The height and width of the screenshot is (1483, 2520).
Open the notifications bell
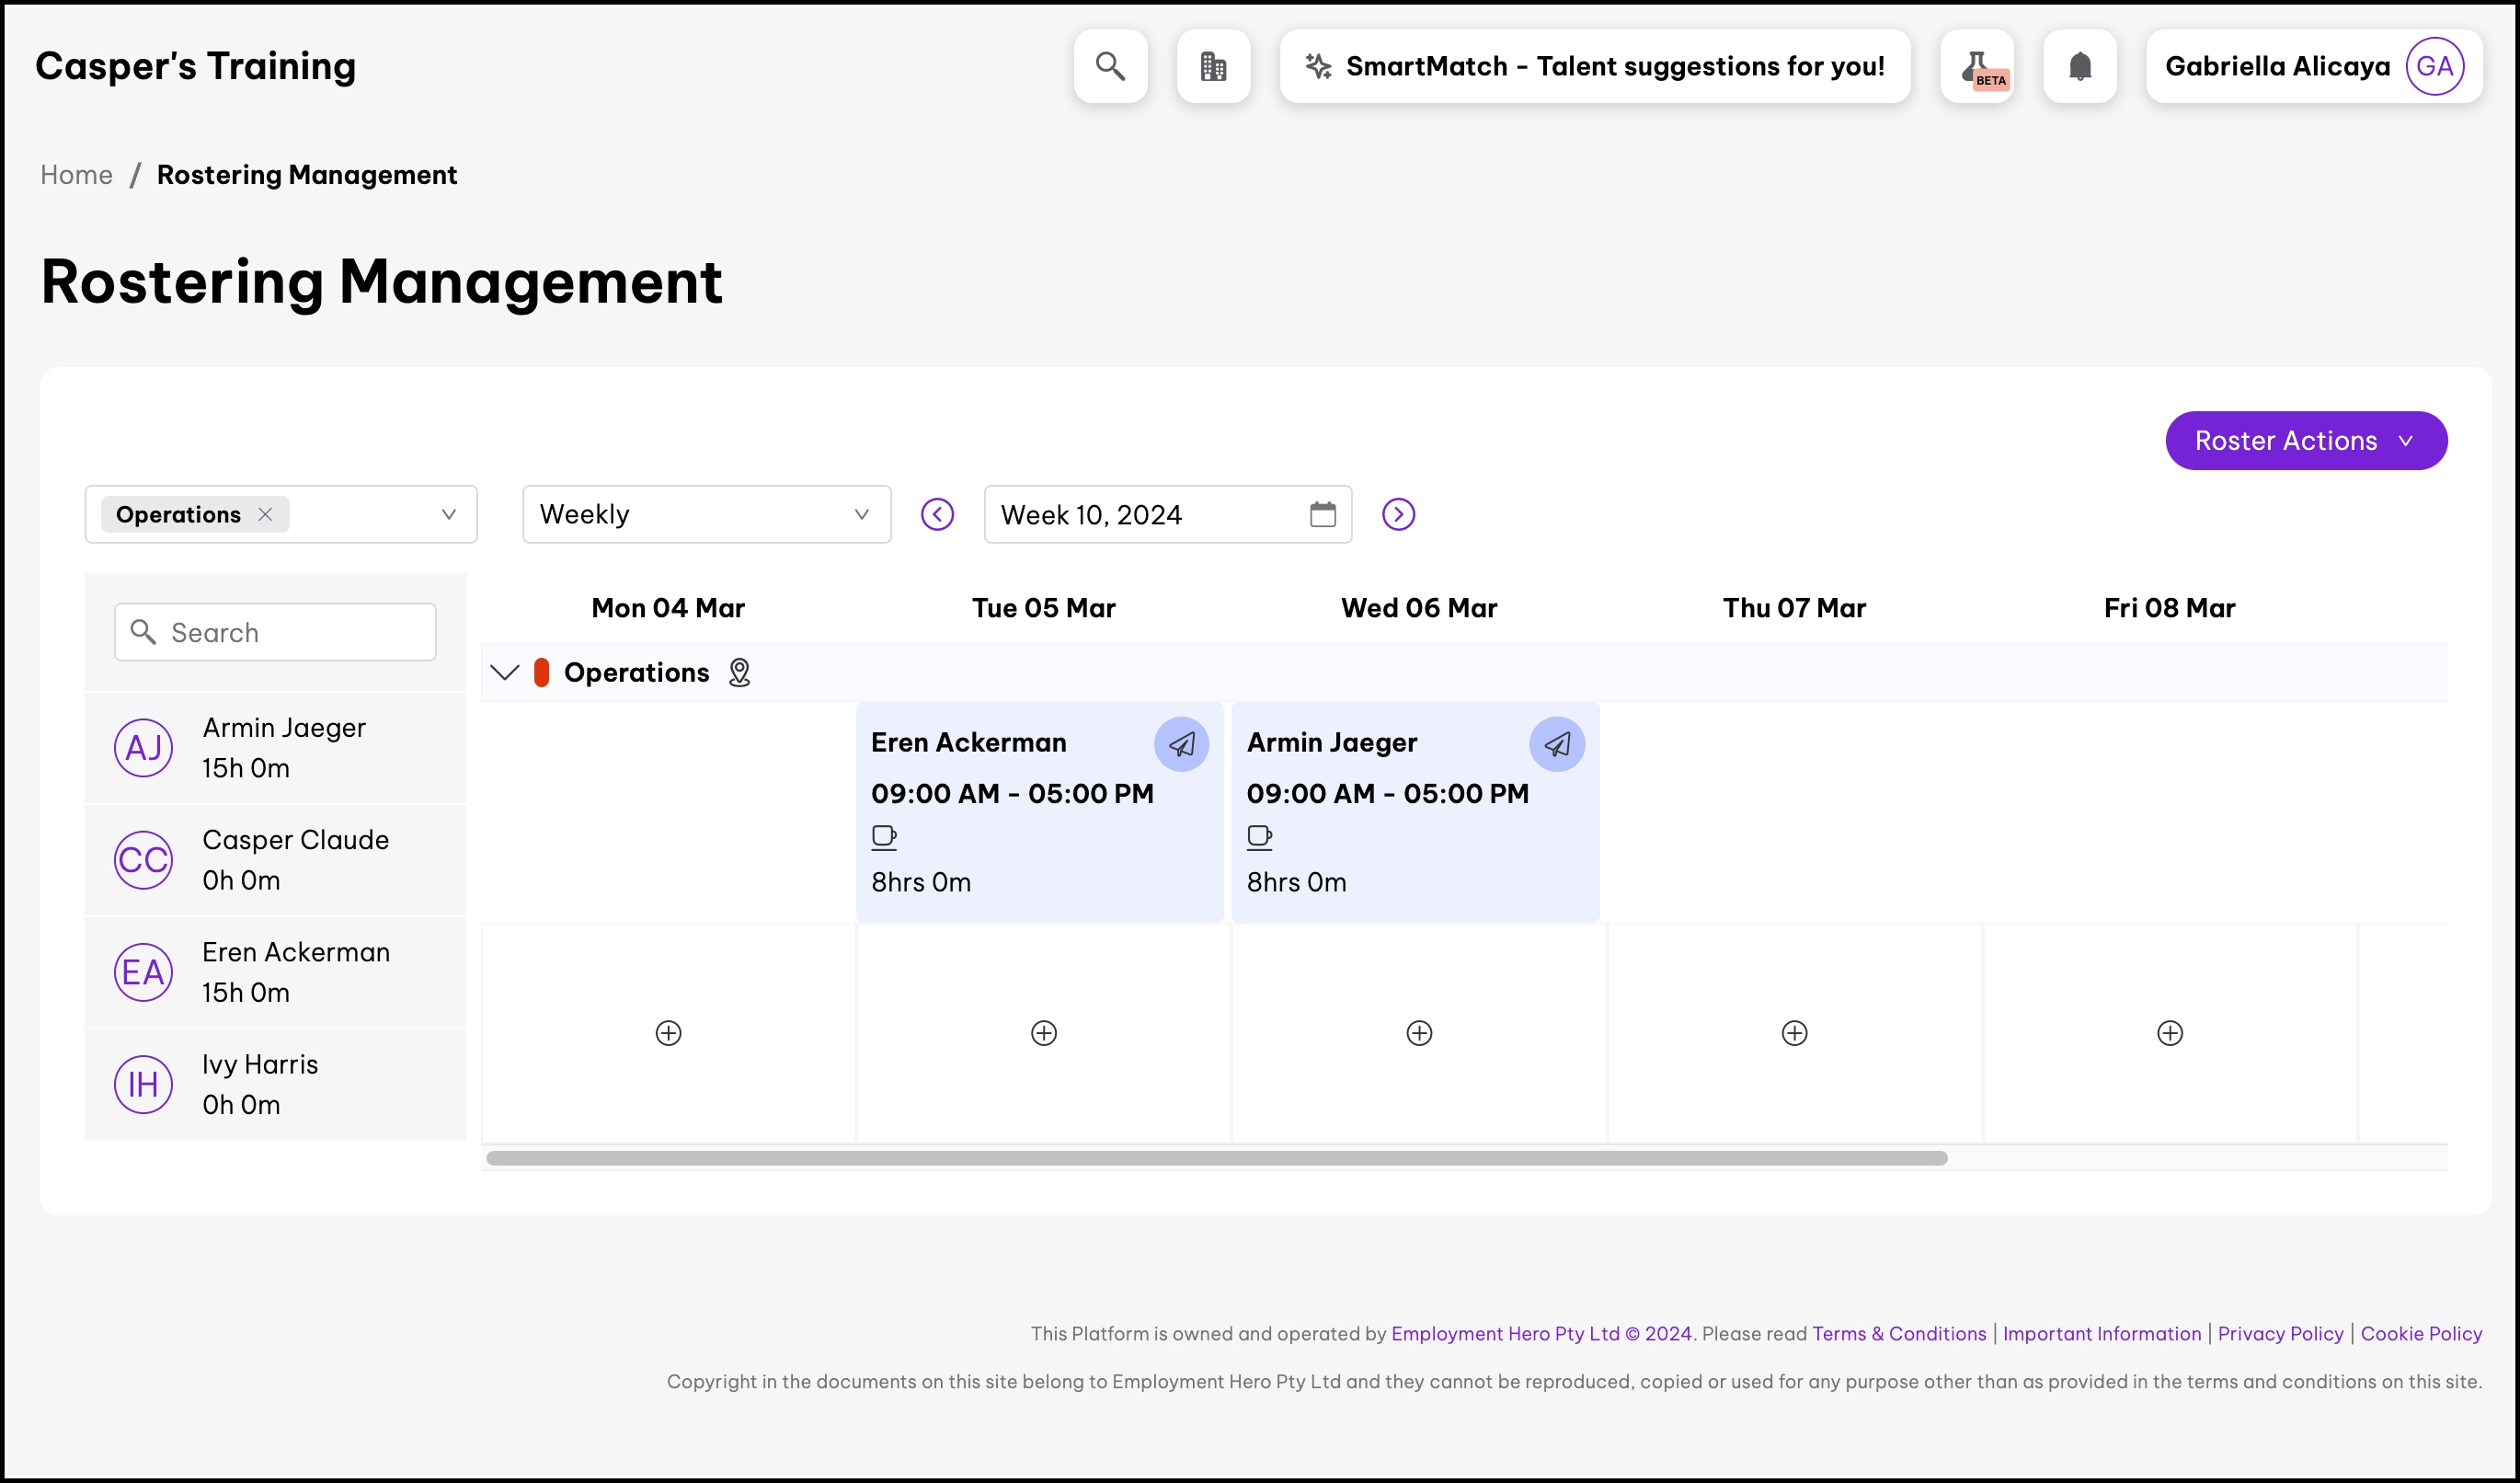(2080, 66)
